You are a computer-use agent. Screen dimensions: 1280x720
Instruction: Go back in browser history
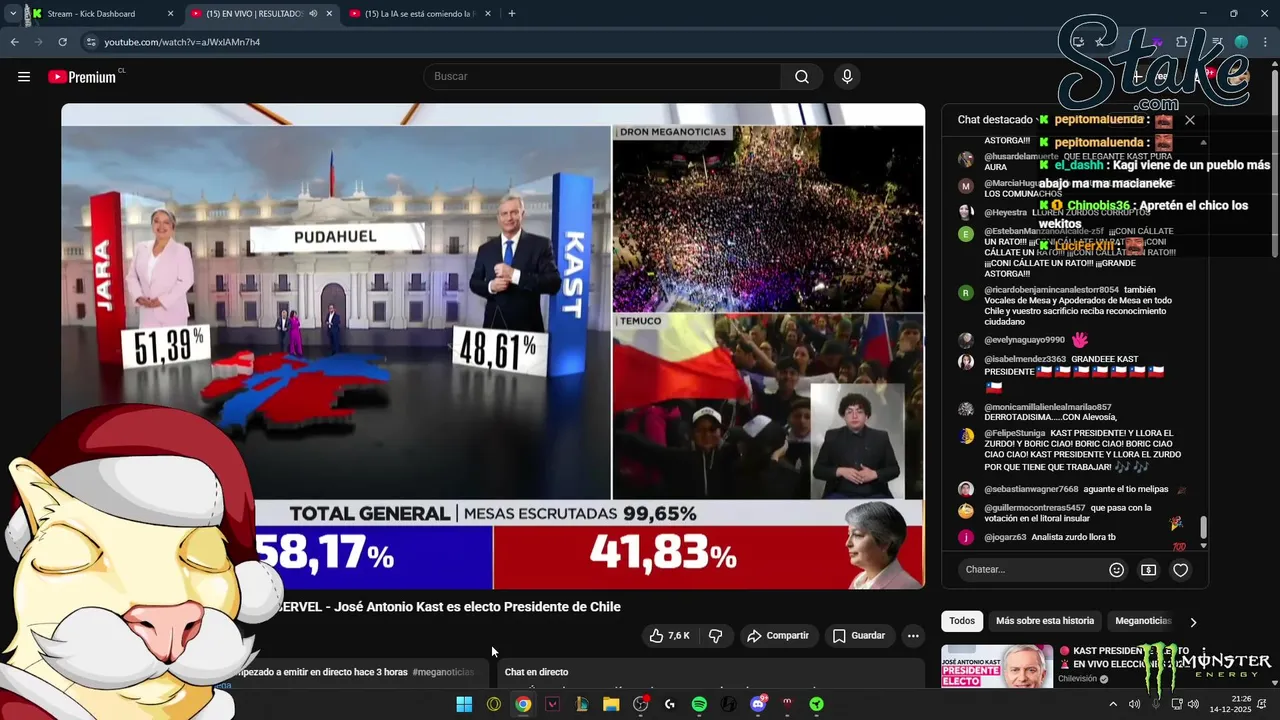[x=14, y=42]
